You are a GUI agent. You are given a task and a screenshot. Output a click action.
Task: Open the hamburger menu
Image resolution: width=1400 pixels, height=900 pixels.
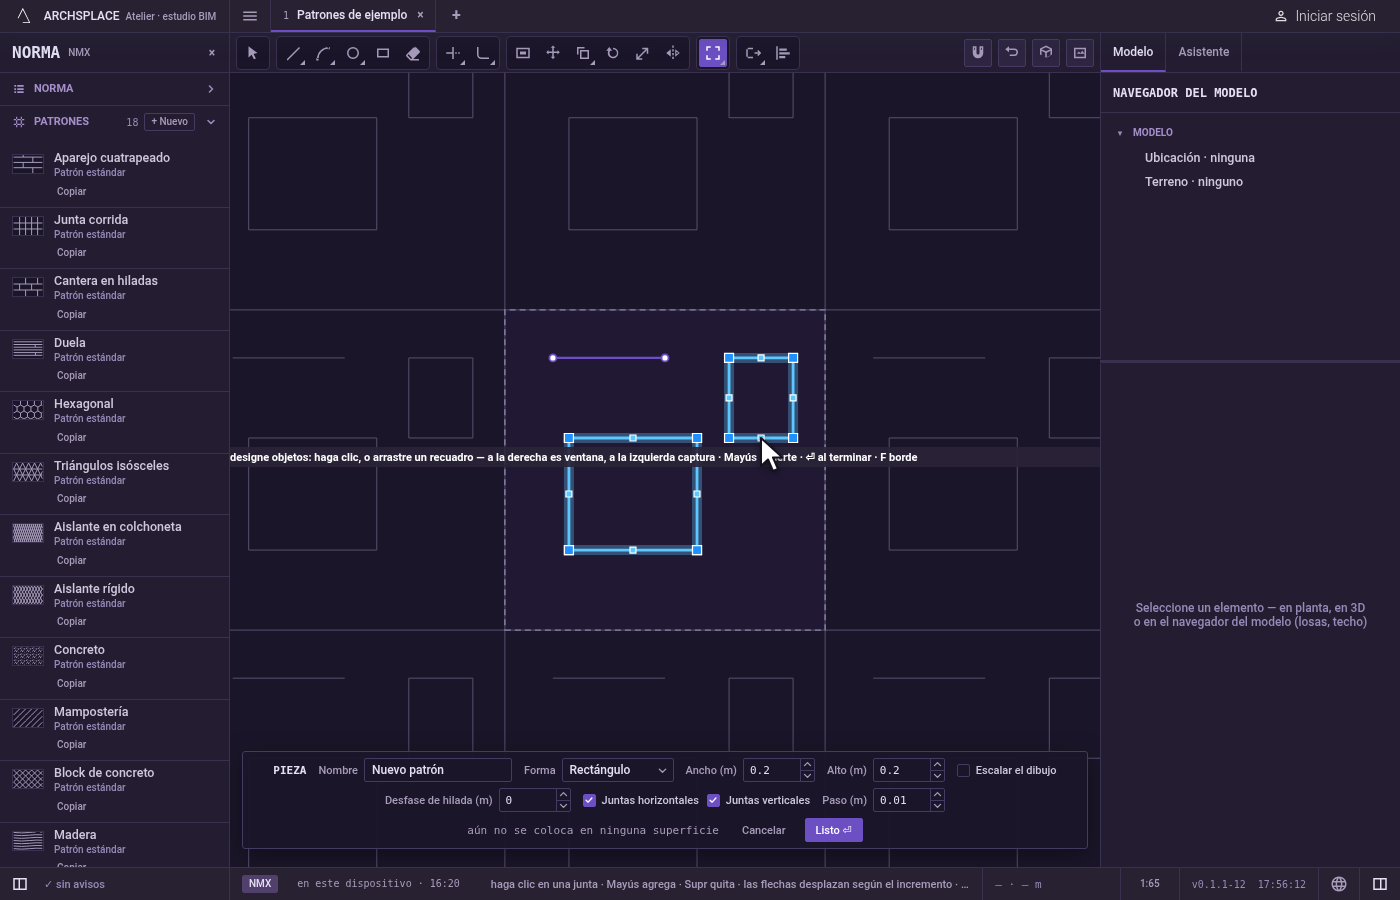click(250, 16)
